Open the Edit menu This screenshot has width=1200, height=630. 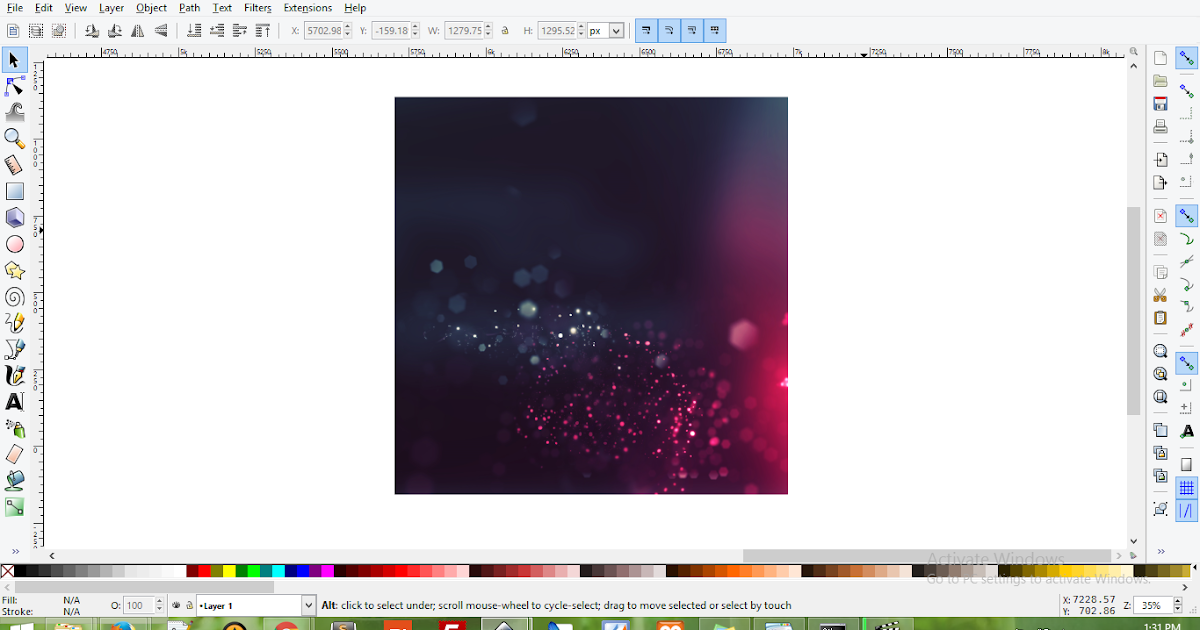(x=44, y=8)
